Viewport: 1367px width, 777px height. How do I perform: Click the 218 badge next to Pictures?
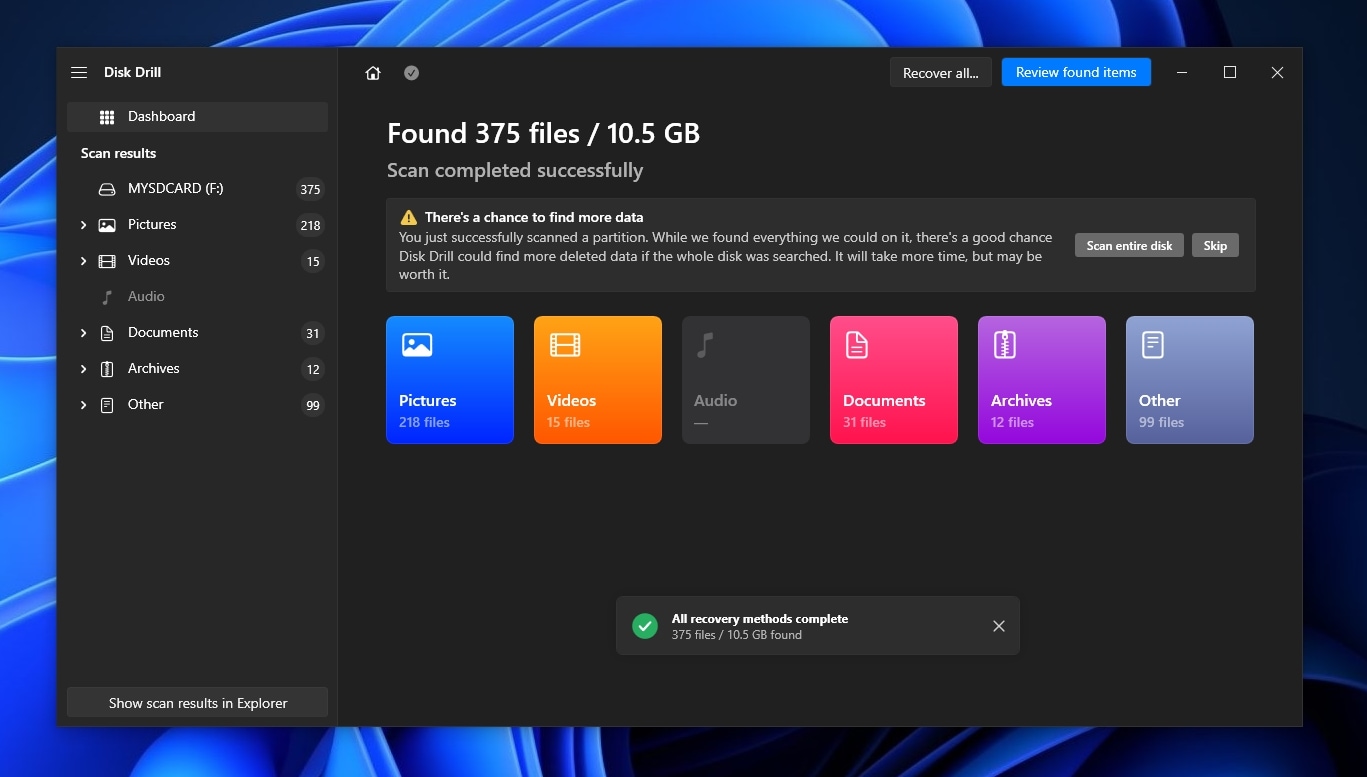coord(310,225)
